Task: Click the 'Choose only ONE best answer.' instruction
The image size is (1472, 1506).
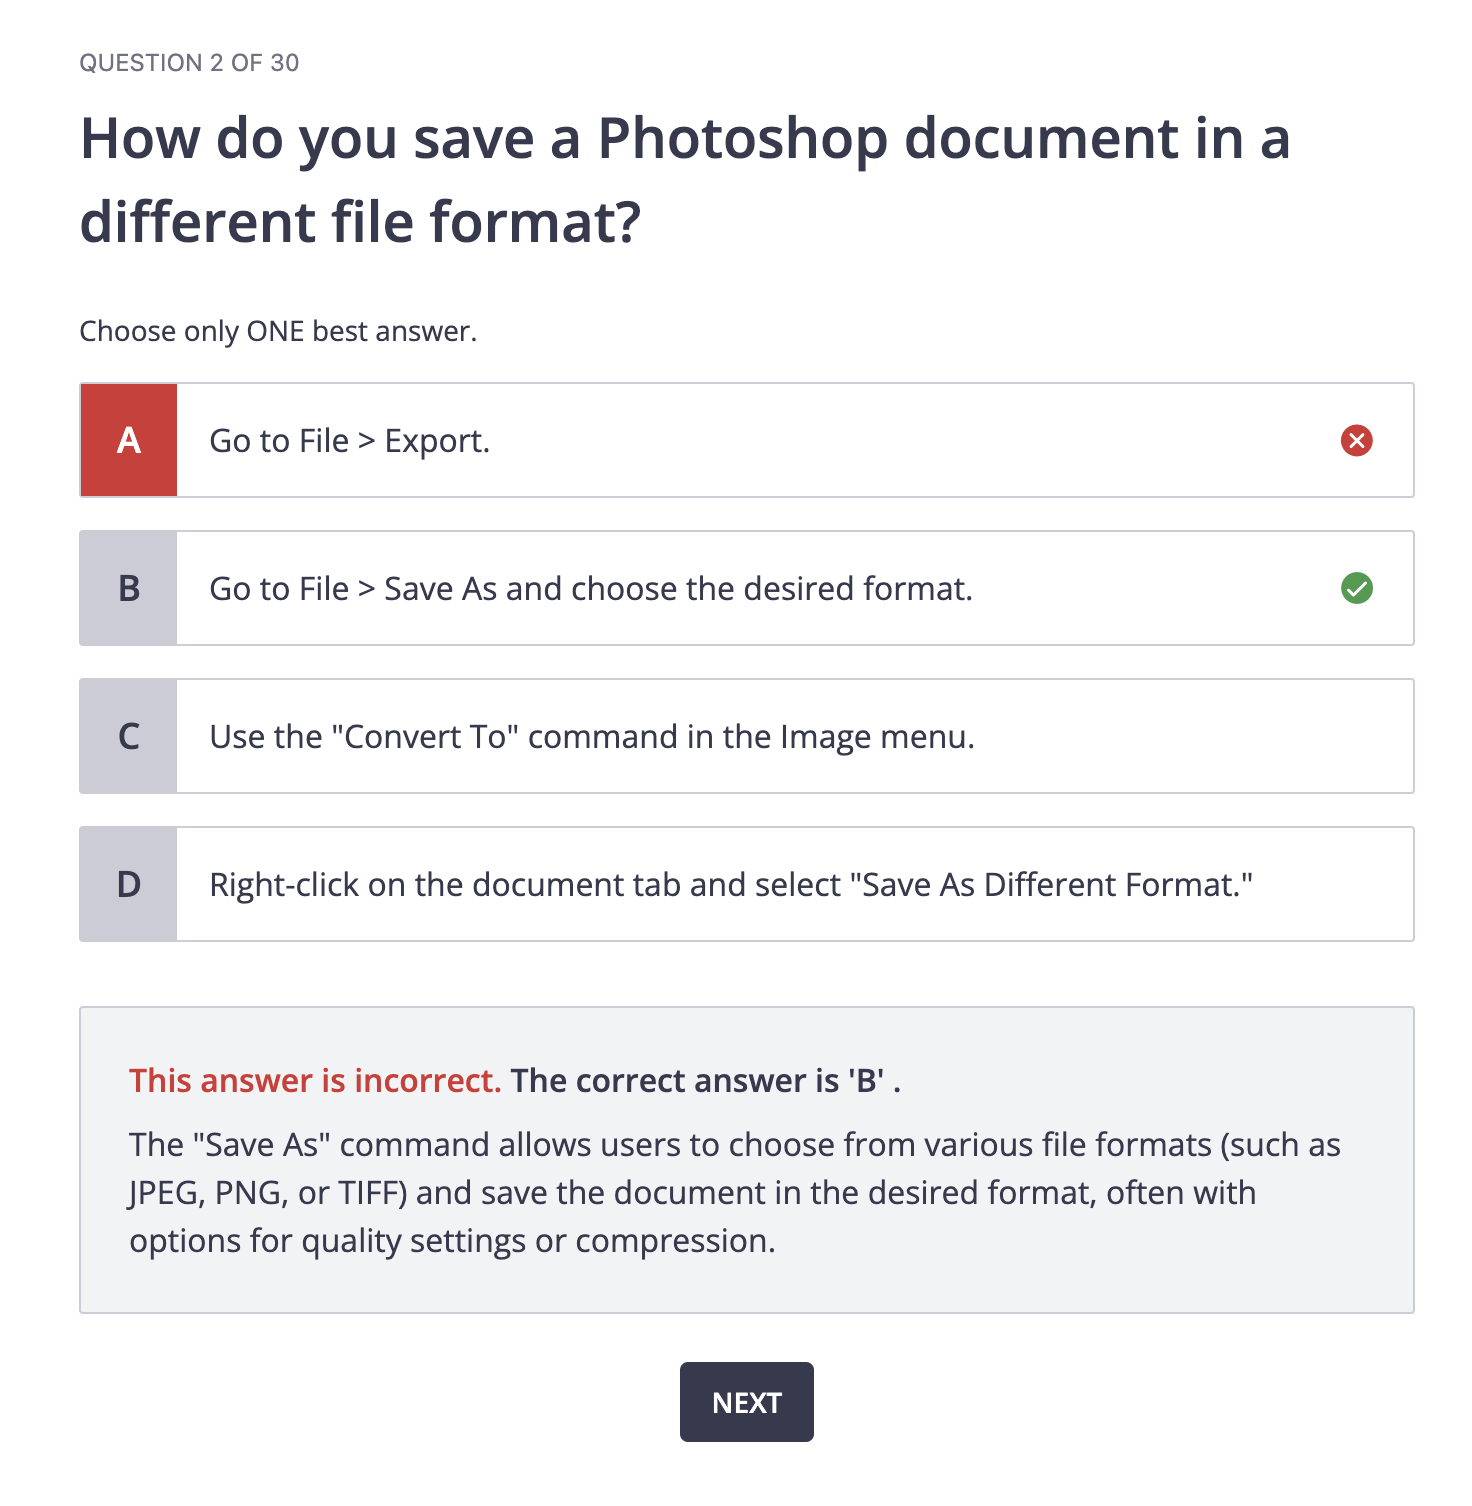Action: pos(278,331)
